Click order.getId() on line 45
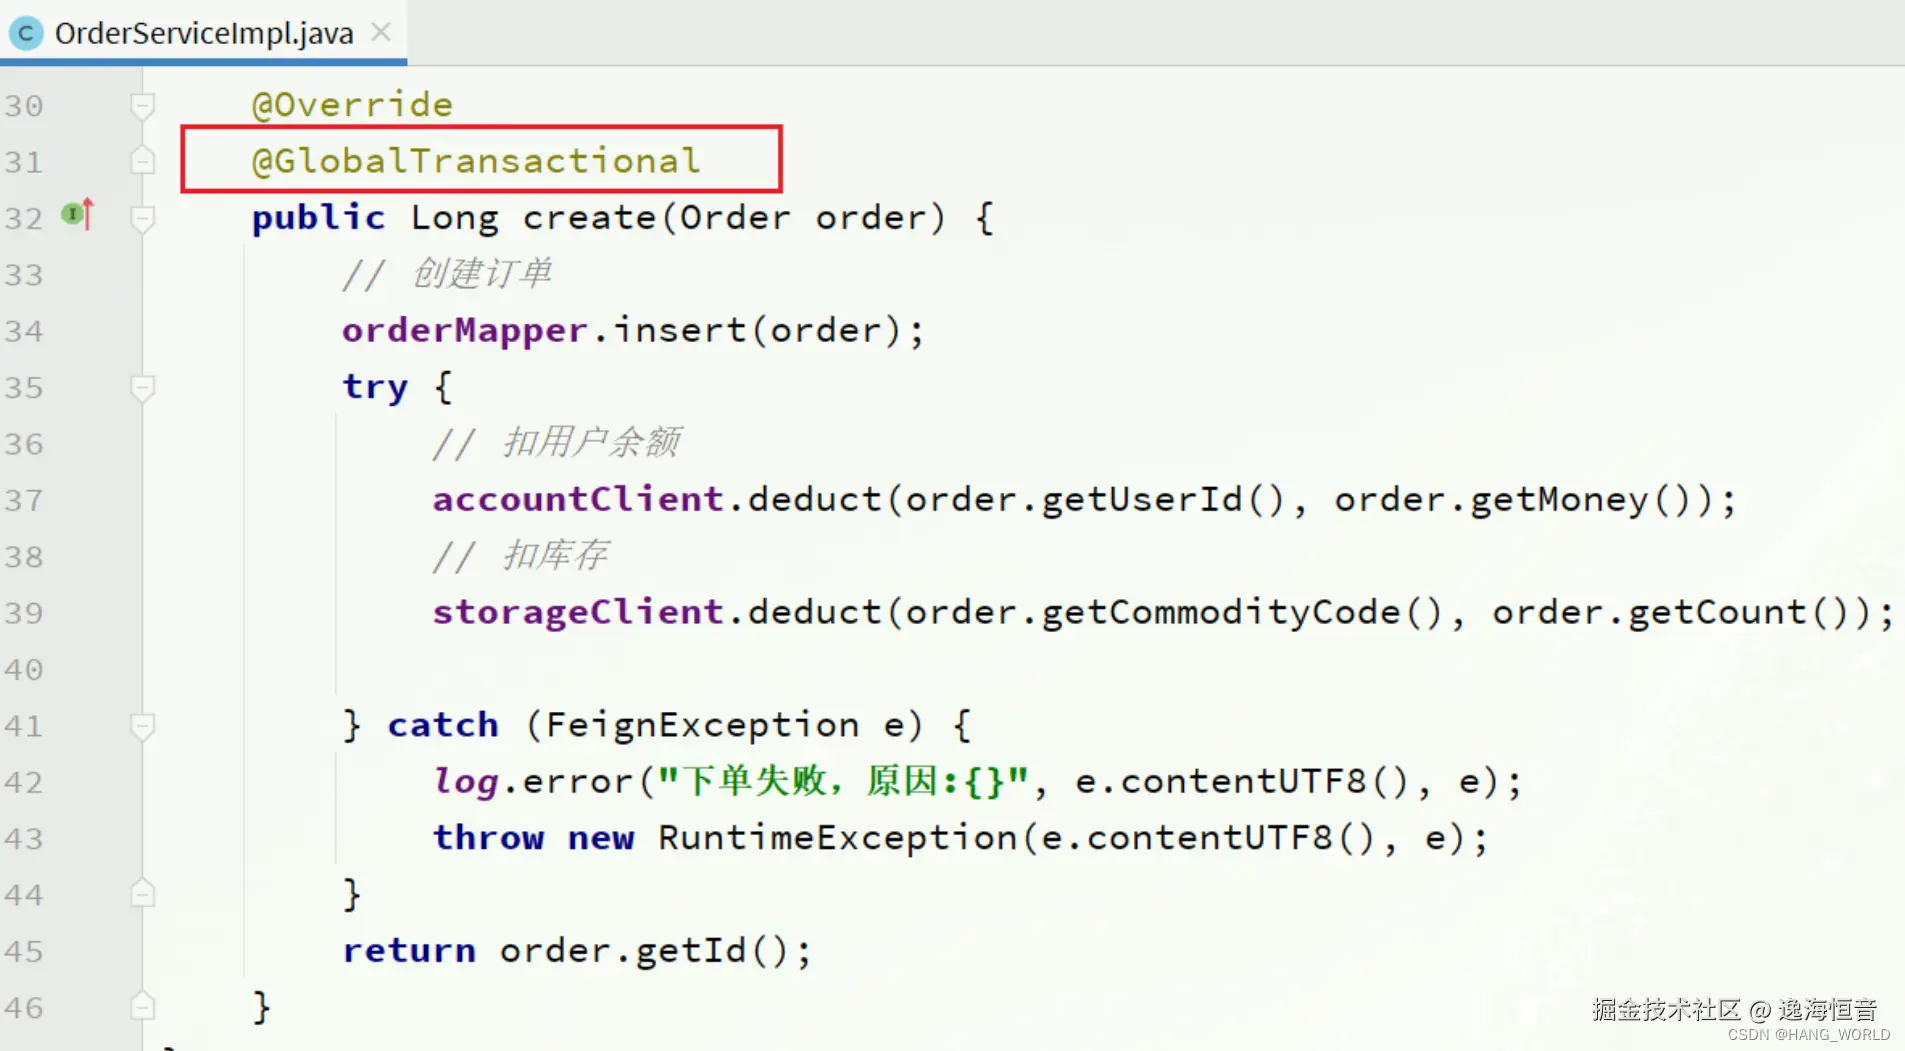This screenshot has width=1905, height=1051. click(644, 951)
